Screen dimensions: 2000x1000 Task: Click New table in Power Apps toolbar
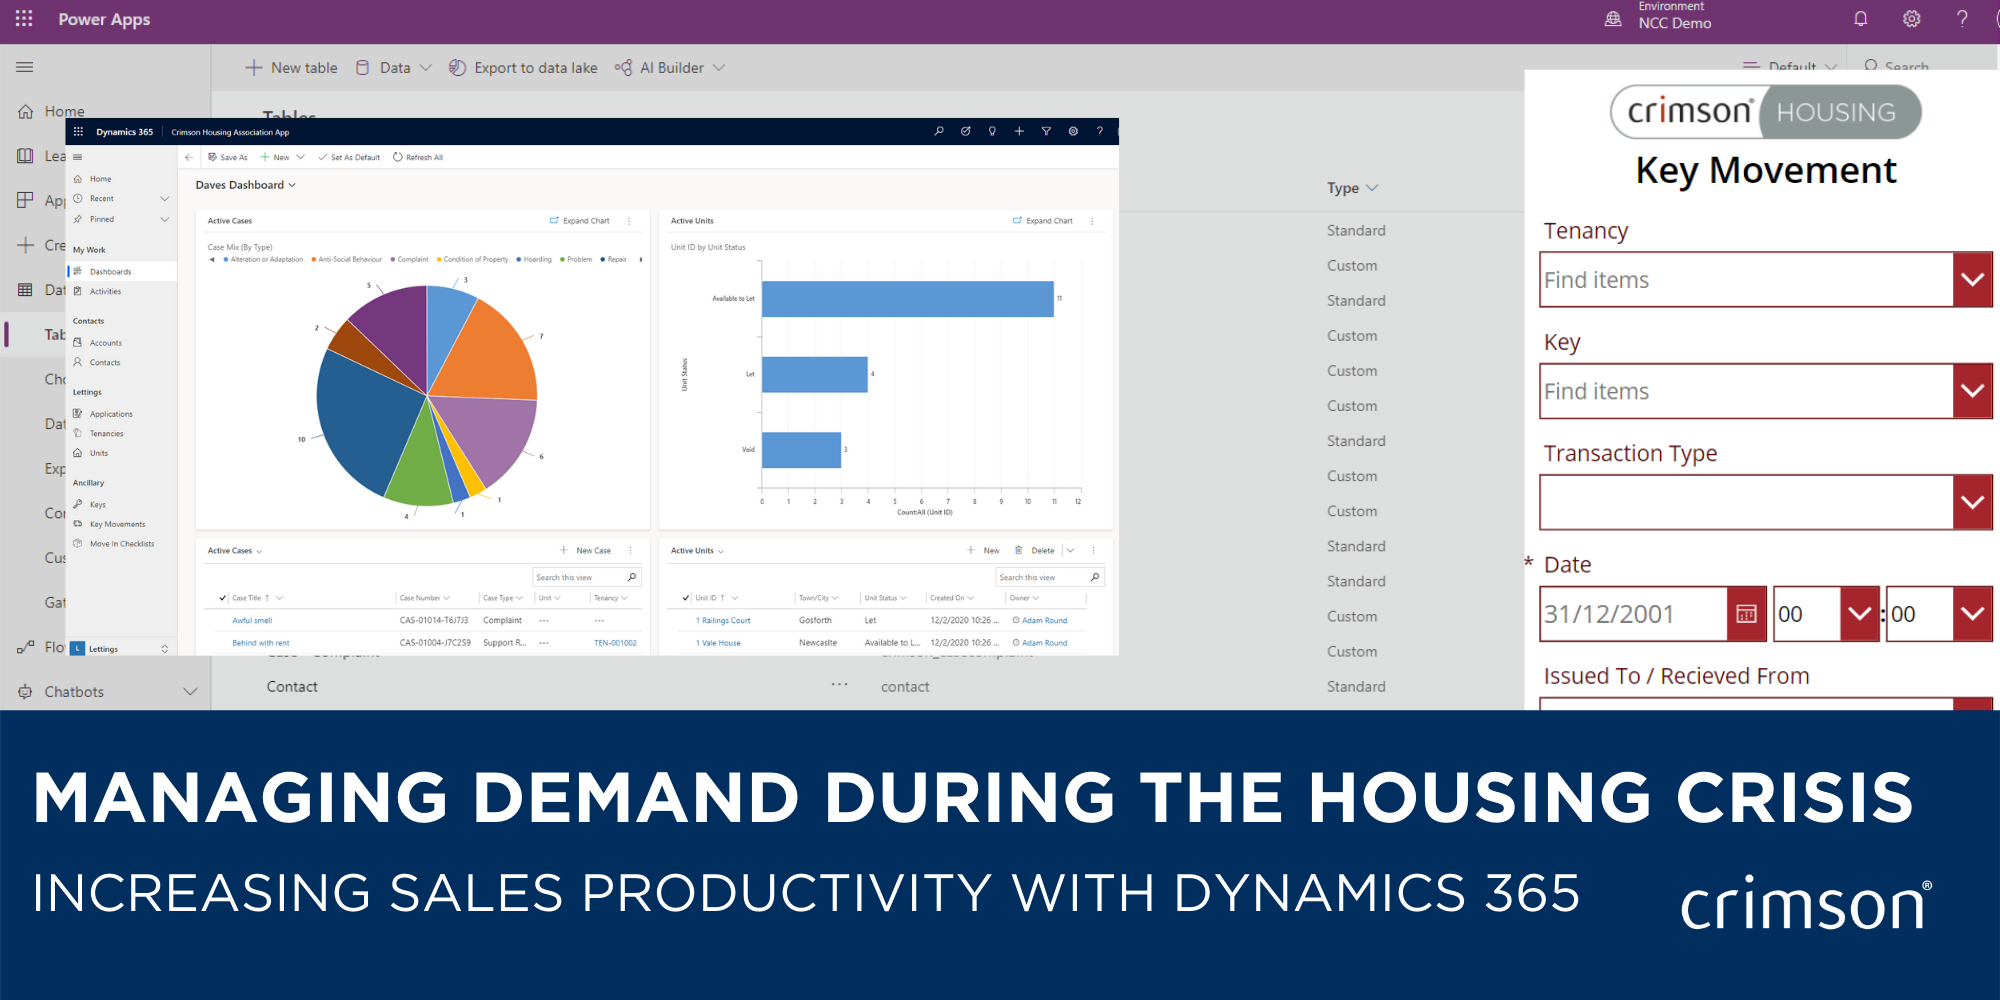point(291,68)
